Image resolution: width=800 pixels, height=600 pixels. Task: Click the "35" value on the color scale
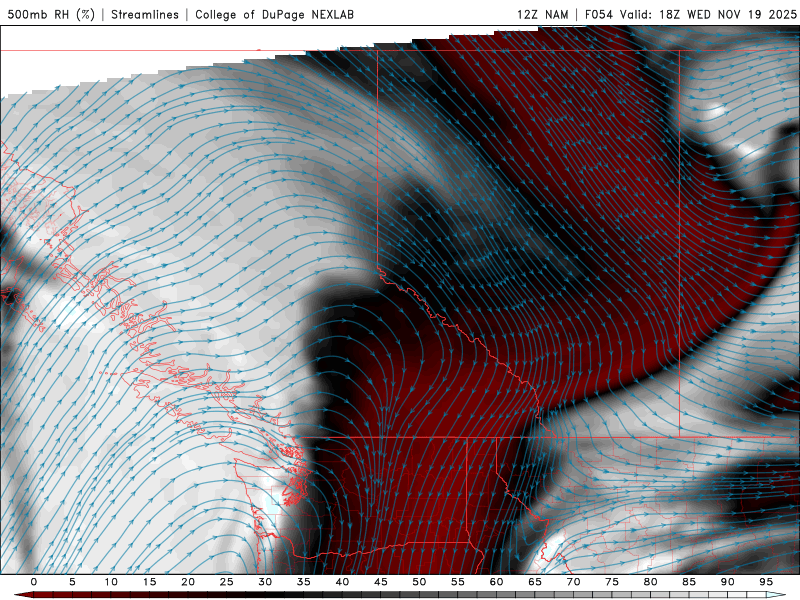tap(303, 582)
